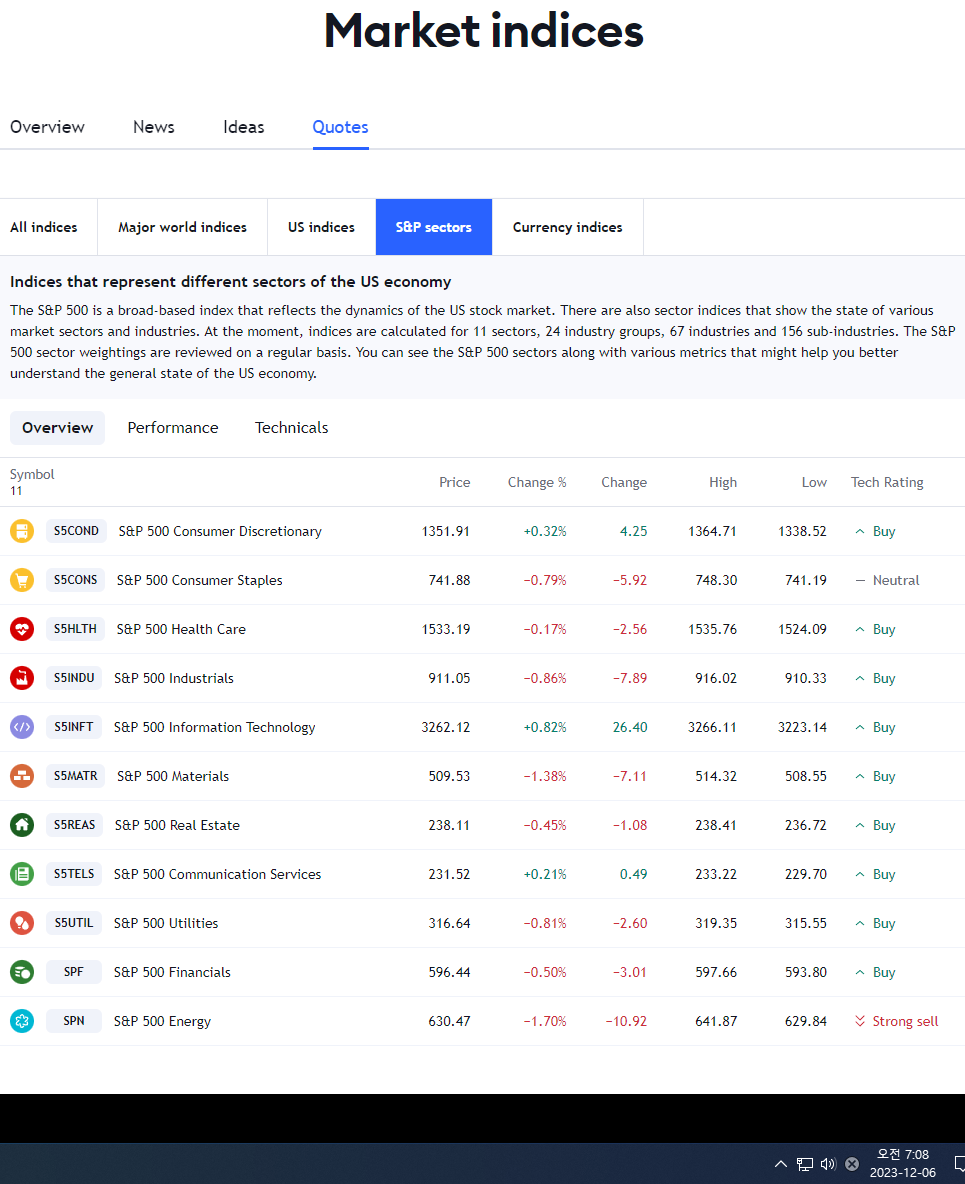Click the Utilities sector icon
This screenshot has height=1184, width=965.
click(x=22, y=923)
